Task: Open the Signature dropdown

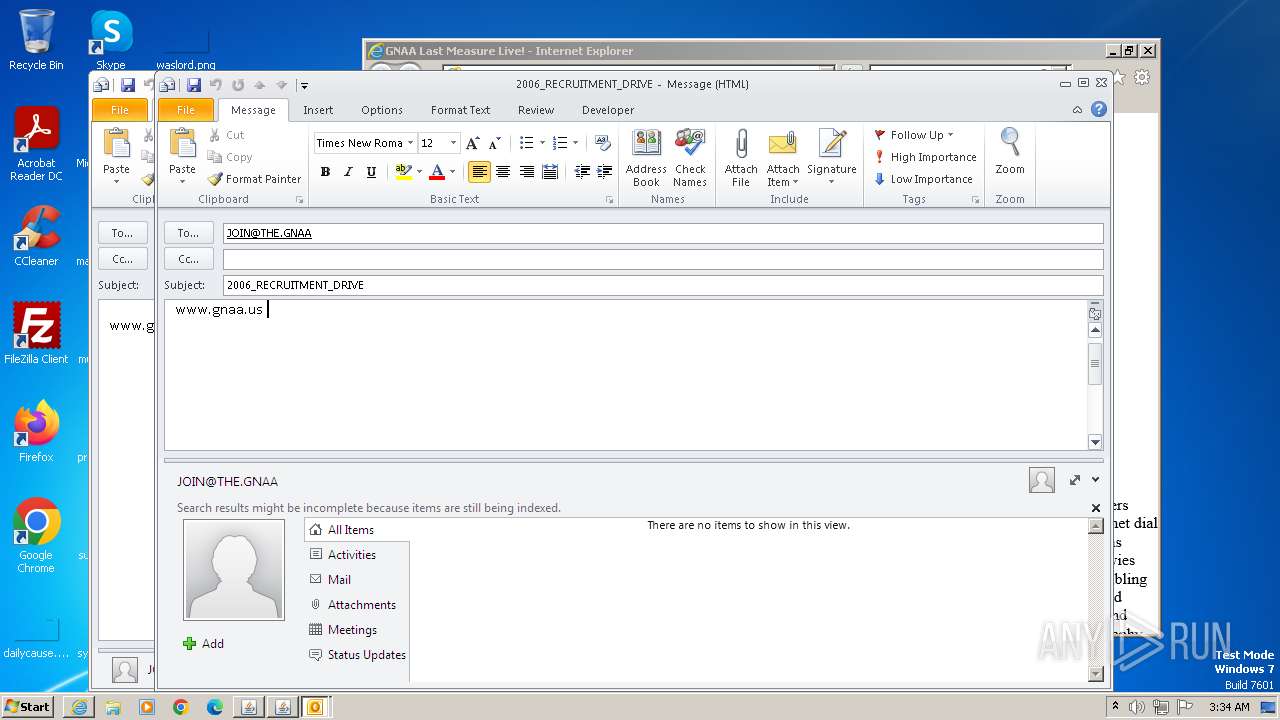Action: (x=832, y=158)
